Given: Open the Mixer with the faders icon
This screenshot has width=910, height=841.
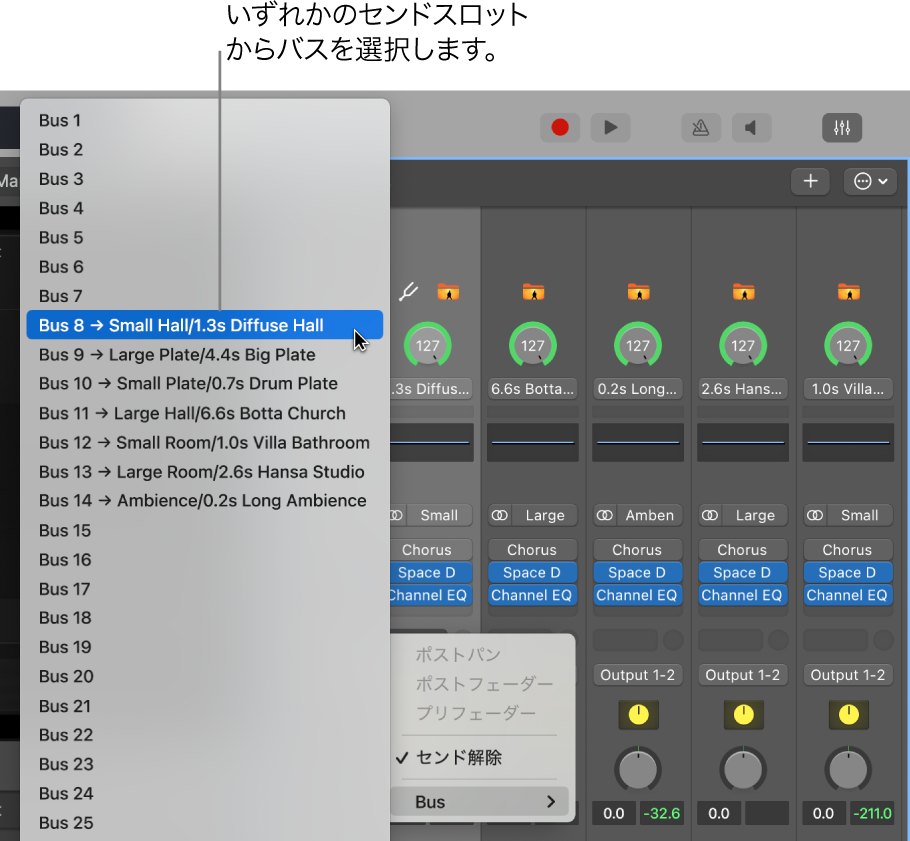Looking at the screenshot, I should click(841, 127).
